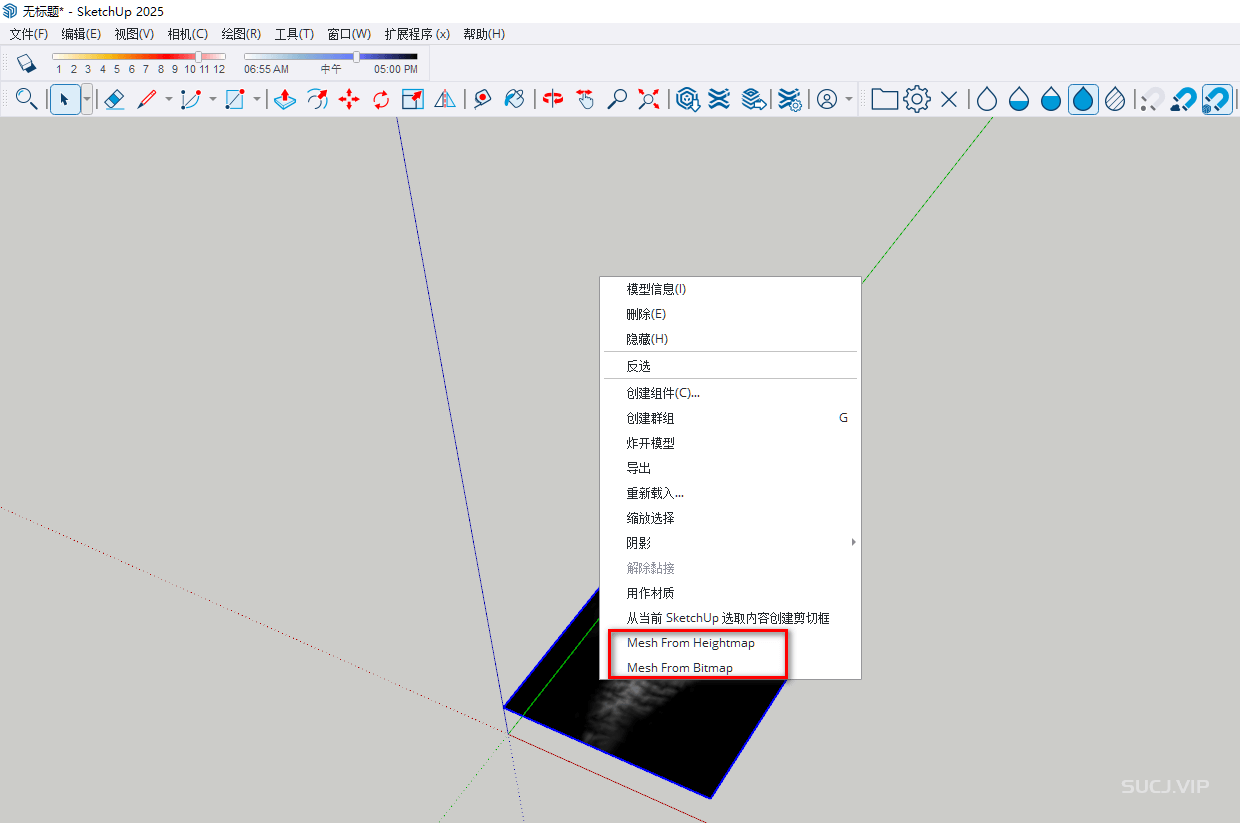Open the 编辑(E) menu
Image resolution: width=1240 pixels, height=823 pixels.
coord(81,34)
